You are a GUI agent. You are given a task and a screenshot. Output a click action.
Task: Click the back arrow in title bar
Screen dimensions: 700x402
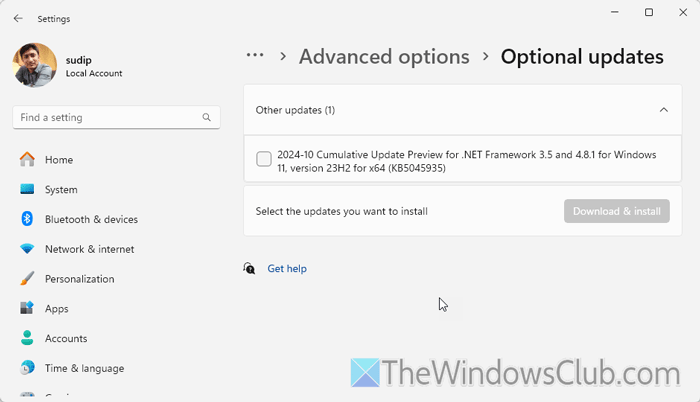coord(18,18)
